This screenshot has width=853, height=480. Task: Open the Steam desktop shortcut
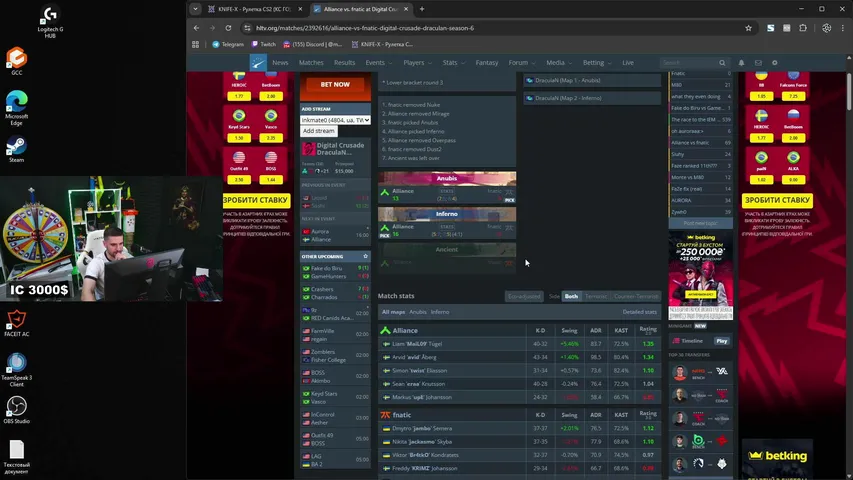click(17, 147)
